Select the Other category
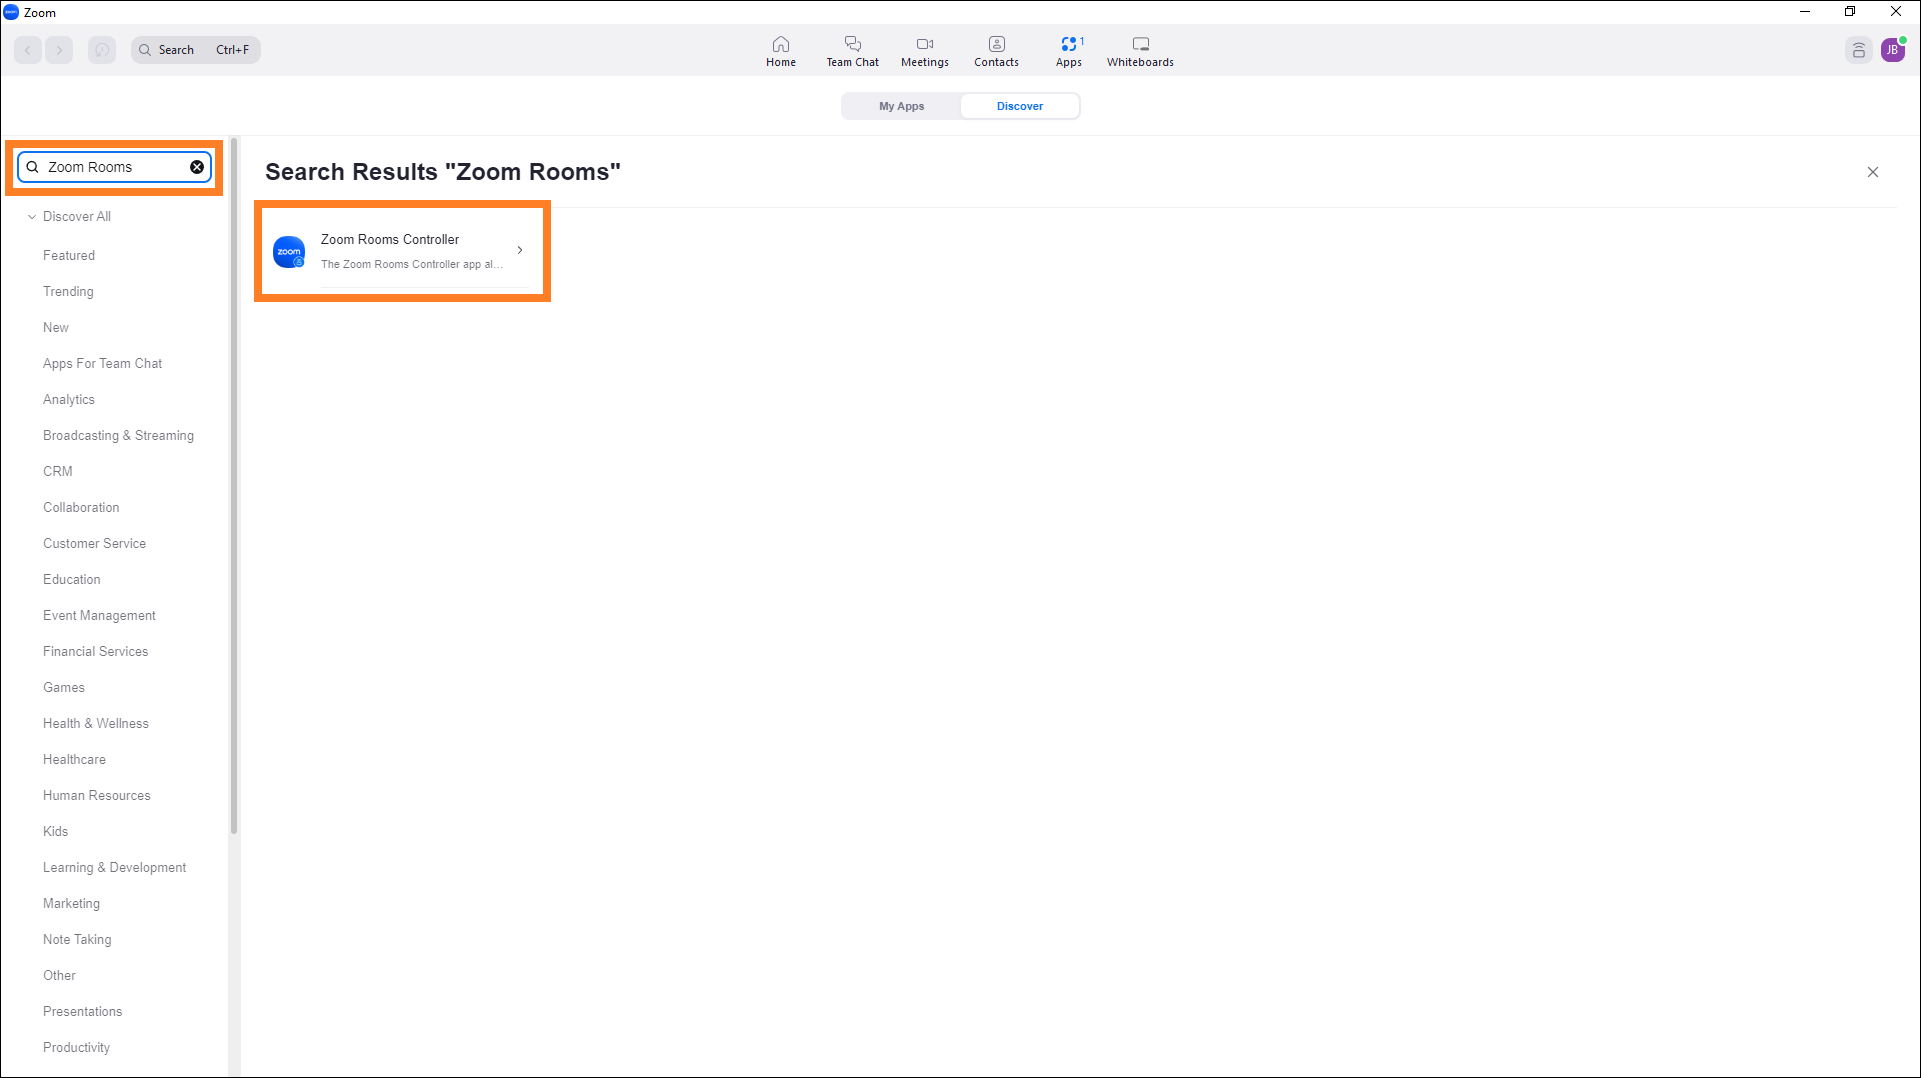Viewport: 1921px width, 1078px height. (x=59, y=975)
